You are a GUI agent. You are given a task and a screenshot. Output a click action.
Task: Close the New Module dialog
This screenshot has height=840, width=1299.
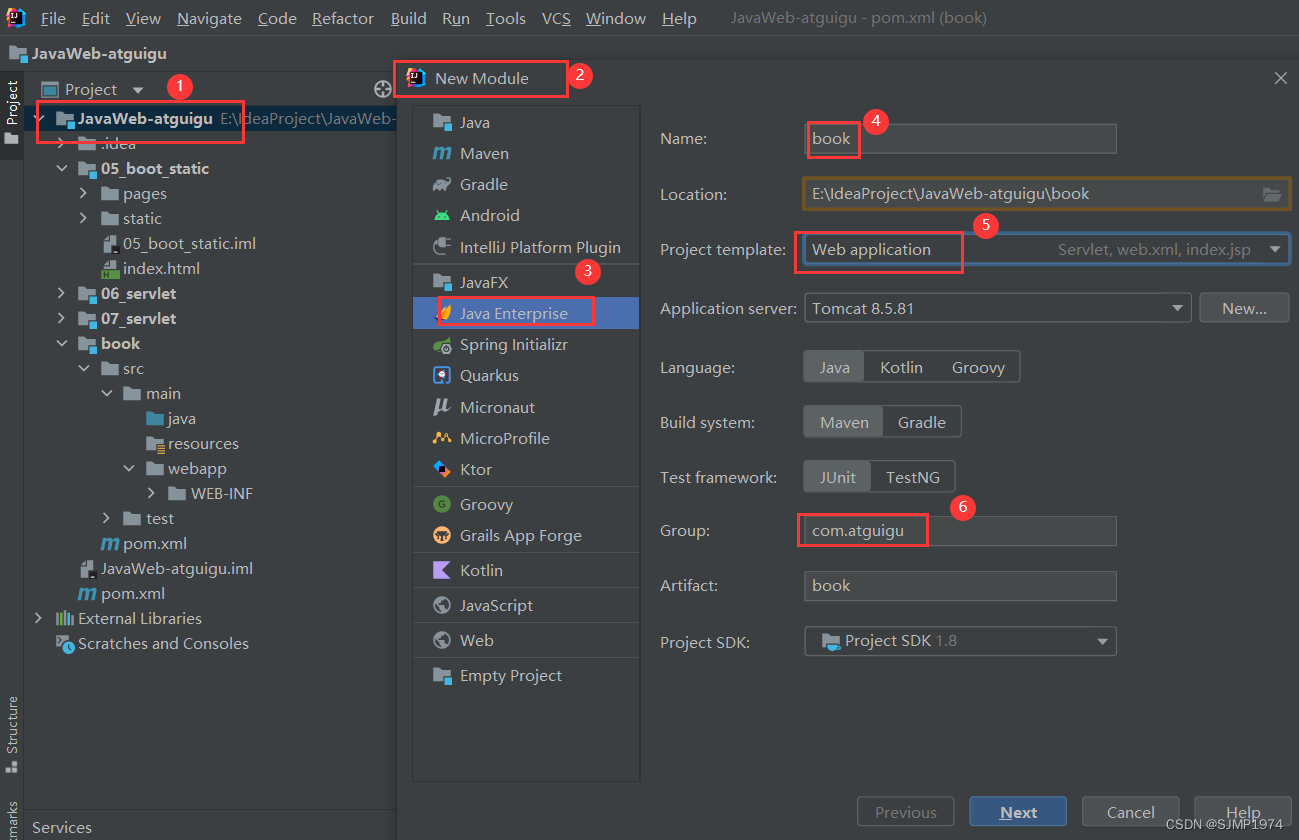1281,78
